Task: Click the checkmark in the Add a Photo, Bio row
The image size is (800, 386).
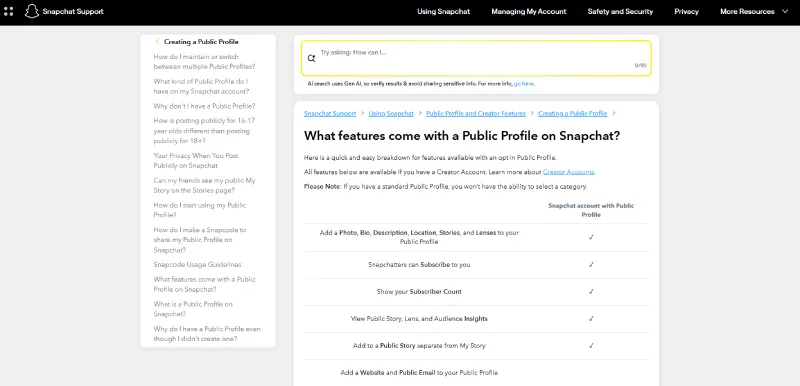Action: [591, 237]
